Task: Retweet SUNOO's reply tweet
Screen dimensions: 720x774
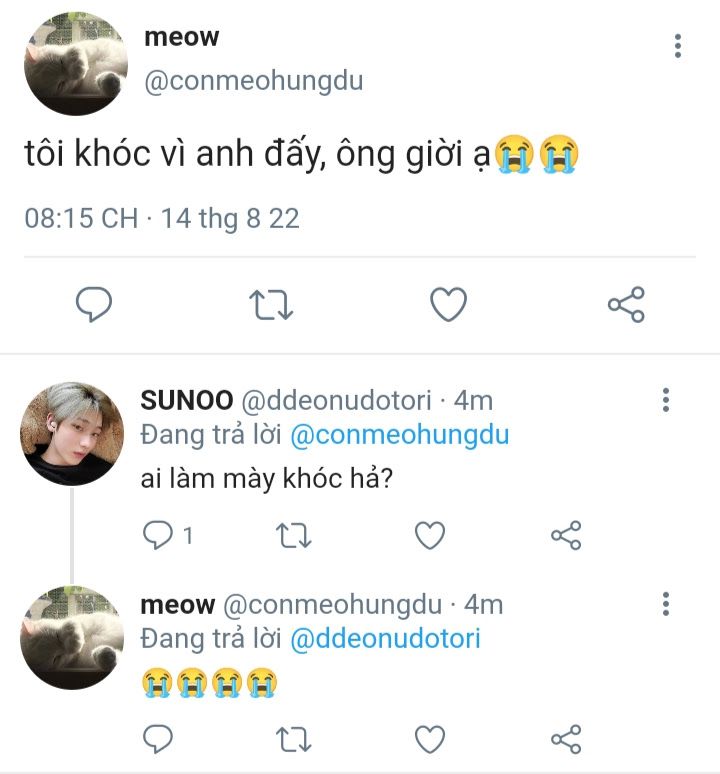Action: [294, 536]
